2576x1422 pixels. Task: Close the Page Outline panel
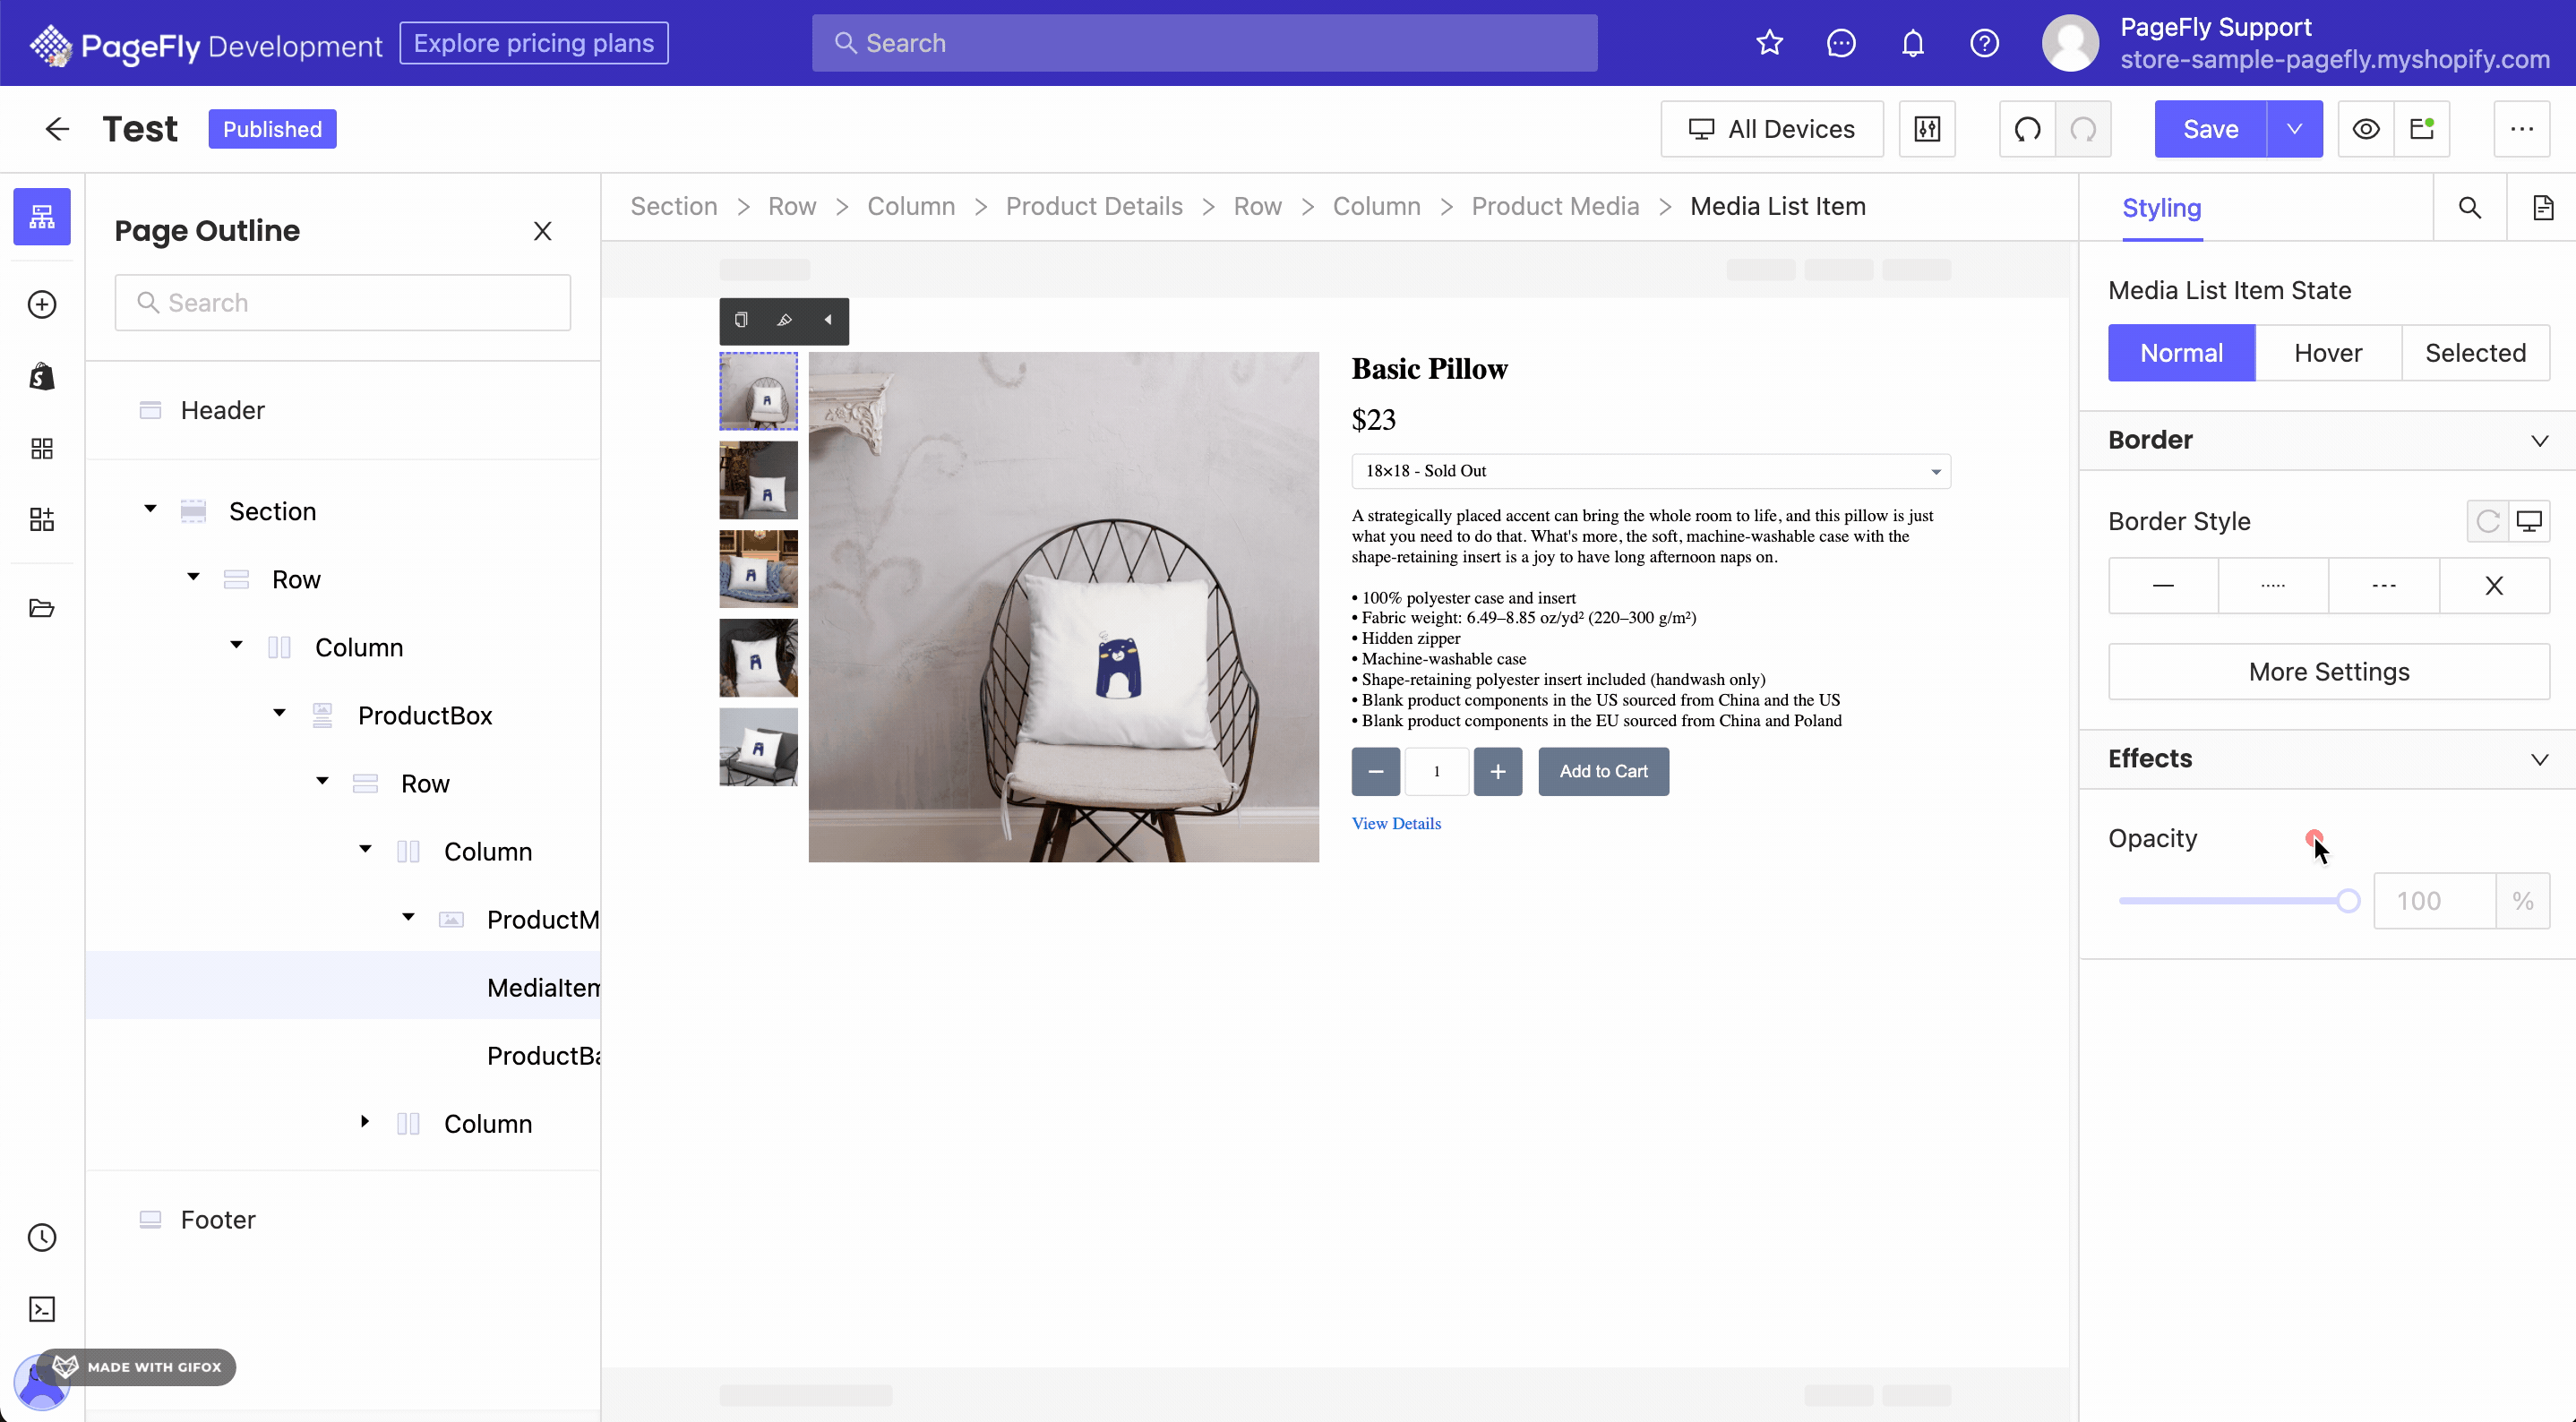click(542, 231)
